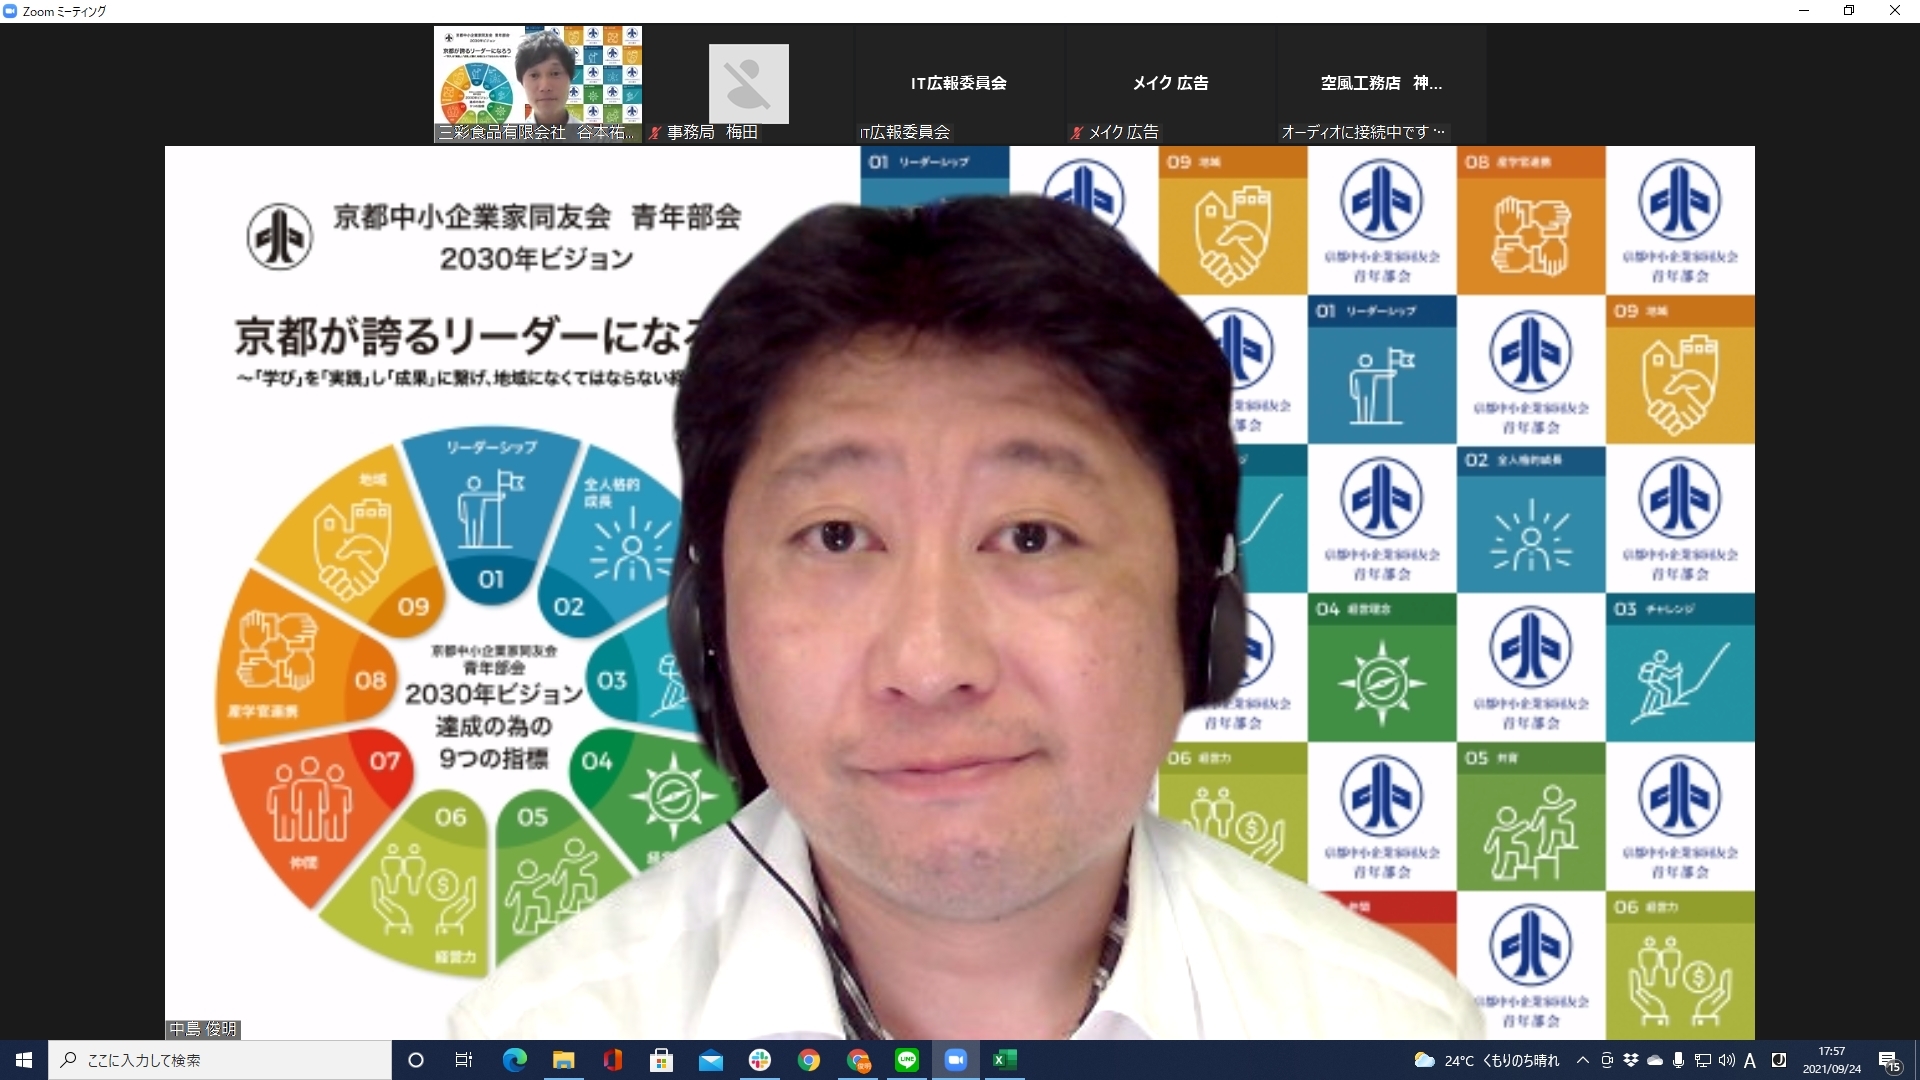Open the volume control tray icon
This screenshot has width=1920, height=1080.
(x=1727, y=1060)
